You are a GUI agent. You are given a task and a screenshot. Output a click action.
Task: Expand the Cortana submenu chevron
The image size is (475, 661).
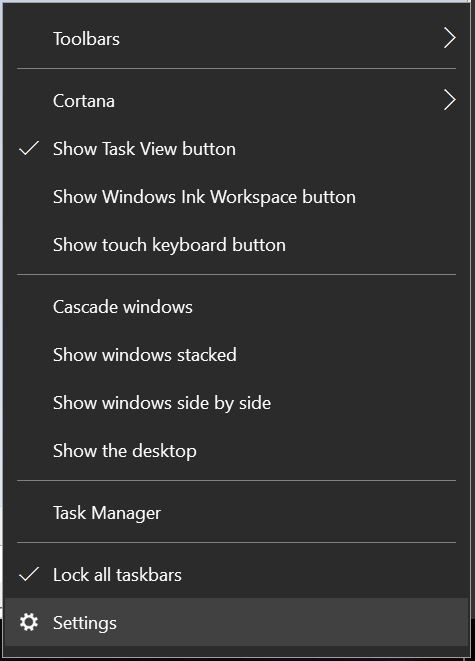click(x=450, y=100)
